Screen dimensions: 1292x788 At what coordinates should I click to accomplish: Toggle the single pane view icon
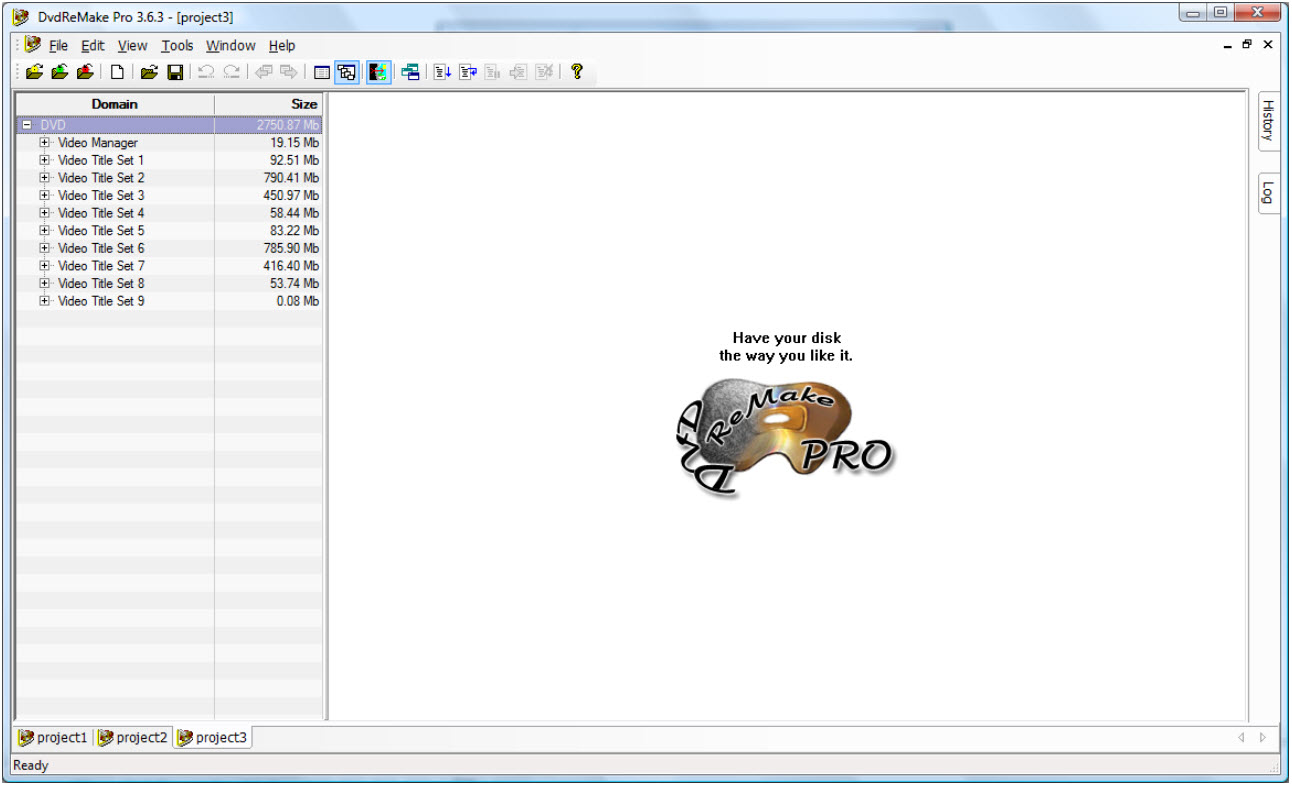pyautogui.click(x=322, y=72)
